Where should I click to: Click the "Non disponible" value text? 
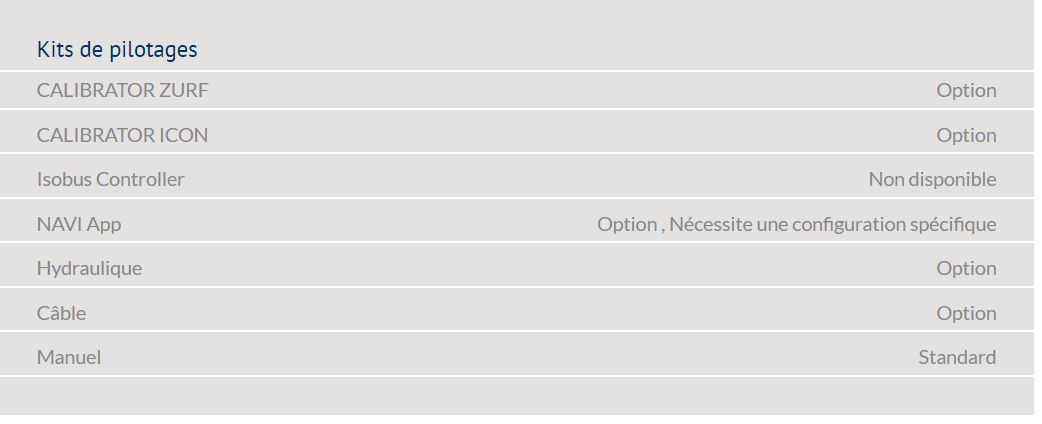(x=932, y=179)
